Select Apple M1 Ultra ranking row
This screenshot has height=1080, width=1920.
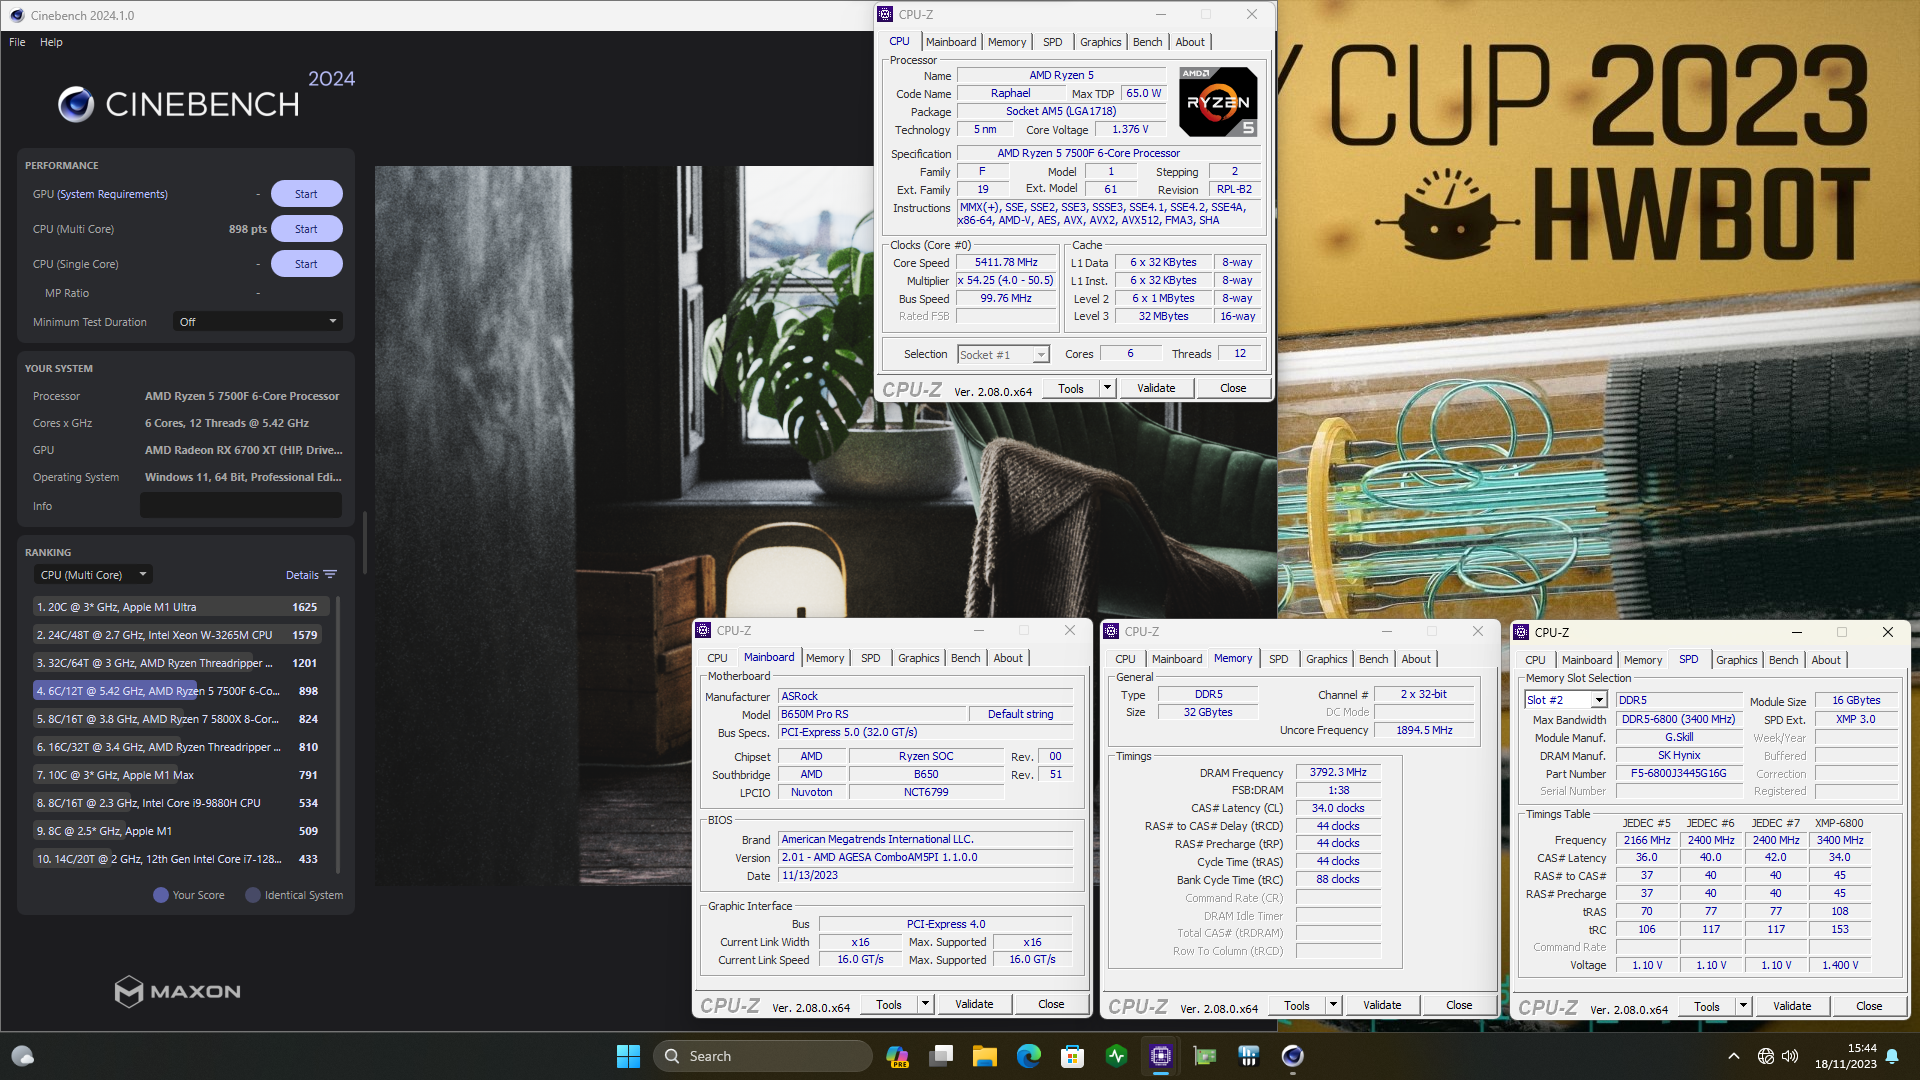[181, 607]
